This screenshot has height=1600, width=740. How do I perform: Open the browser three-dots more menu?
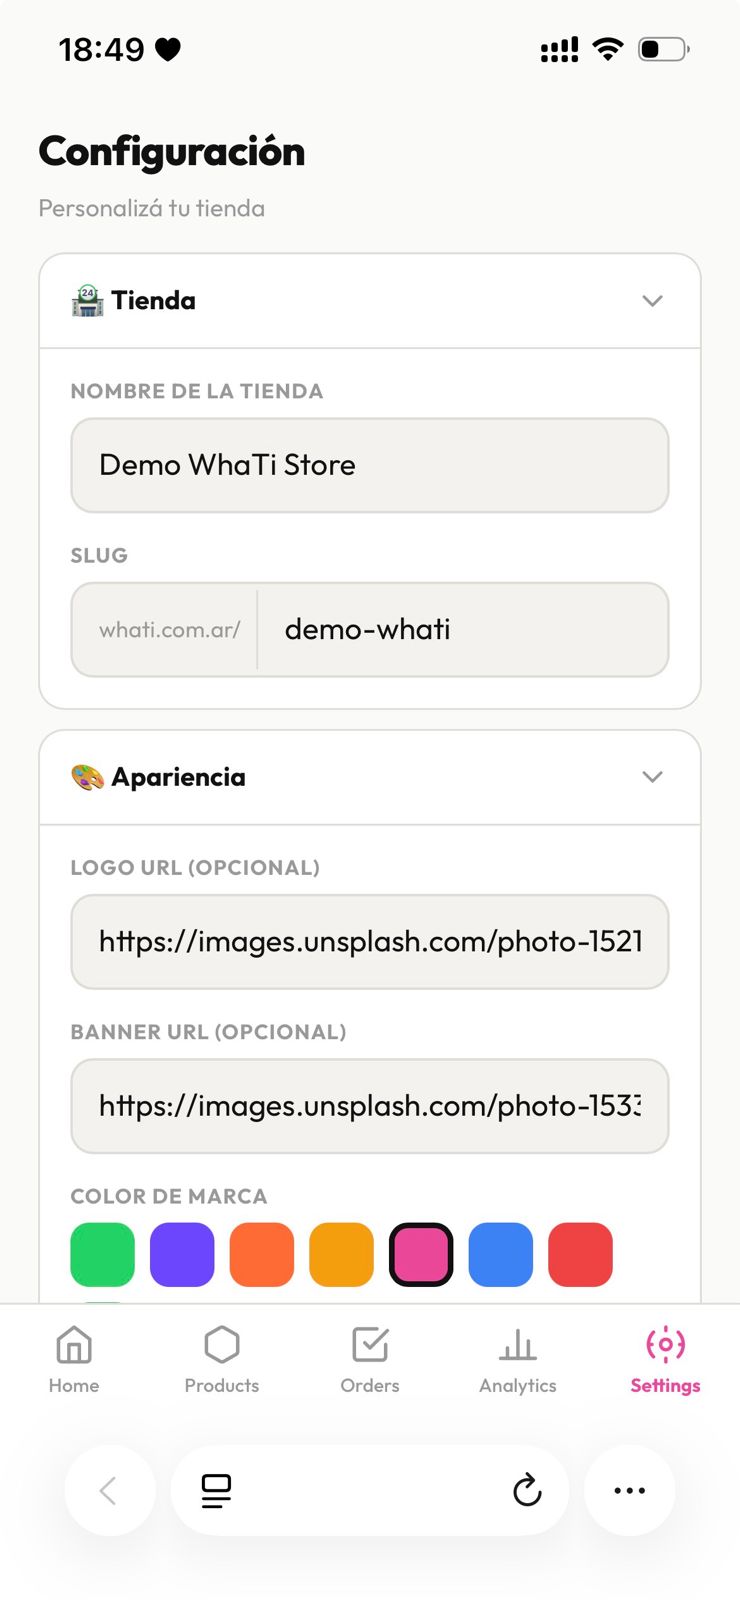click(629, 1490)
